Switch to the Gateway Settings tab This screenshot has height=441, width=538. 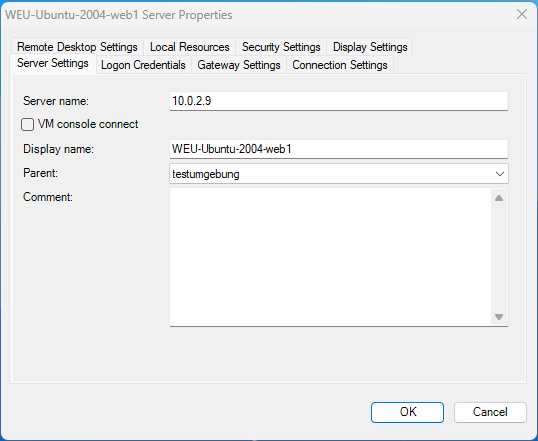tap(239, 65)
